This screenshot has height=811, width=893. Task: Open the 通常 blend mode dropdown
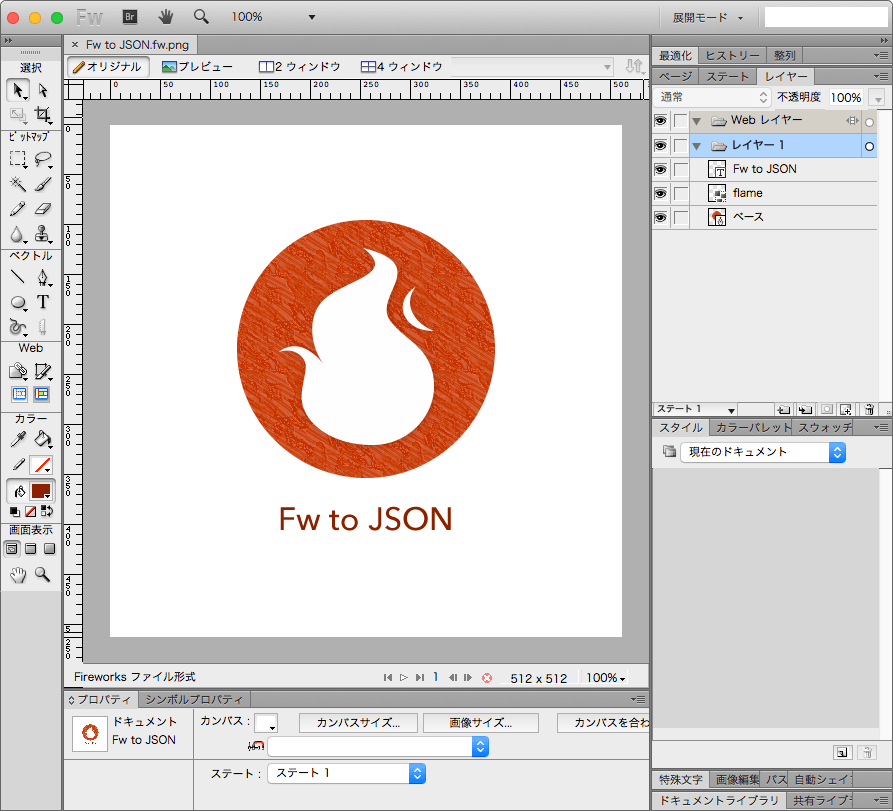[713, 97]
